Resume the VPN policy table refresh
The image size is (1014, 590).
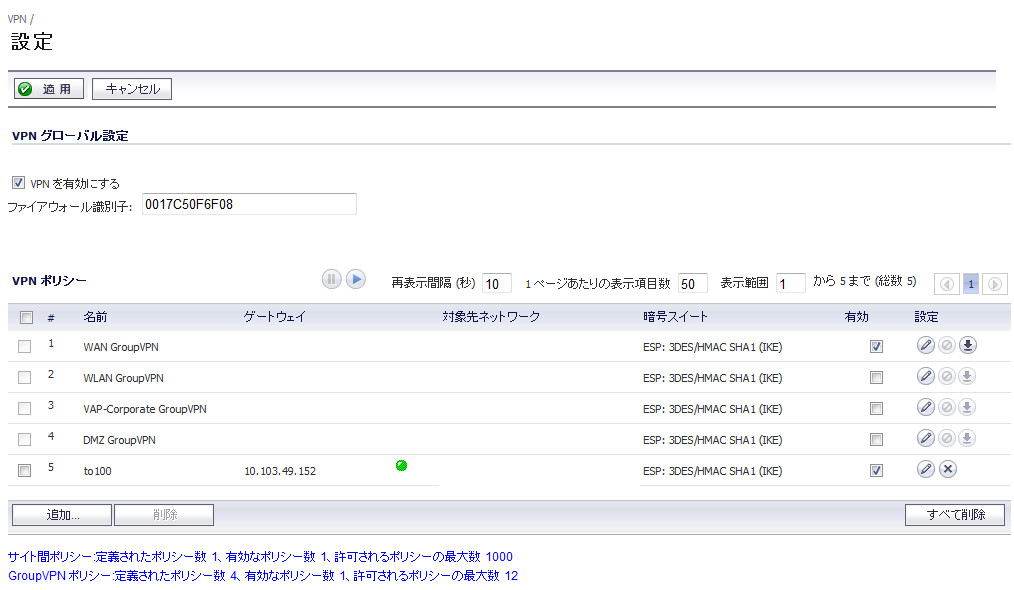click(x=356, y=279)
